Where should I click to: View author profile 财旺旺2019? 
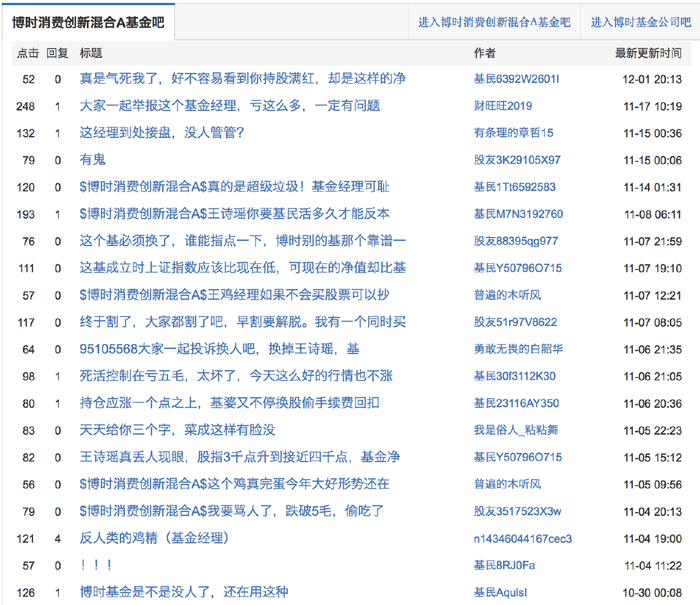coord(503,106)
